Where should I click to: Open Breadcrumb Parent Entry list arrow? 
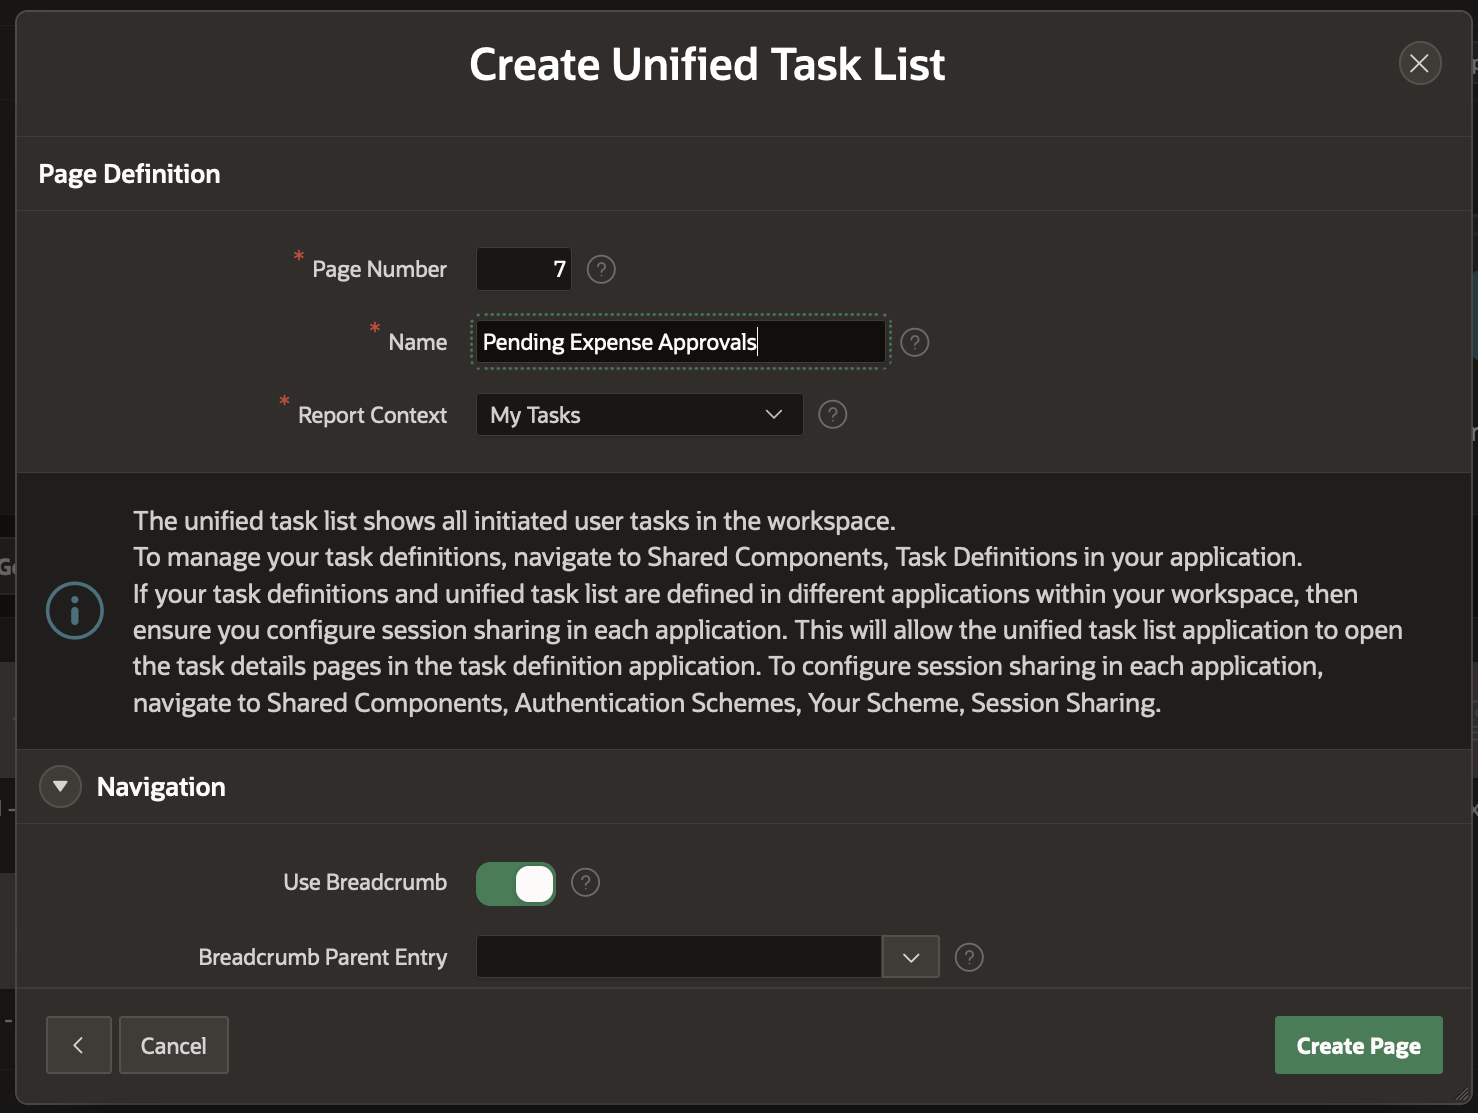[x=910, y=957]
